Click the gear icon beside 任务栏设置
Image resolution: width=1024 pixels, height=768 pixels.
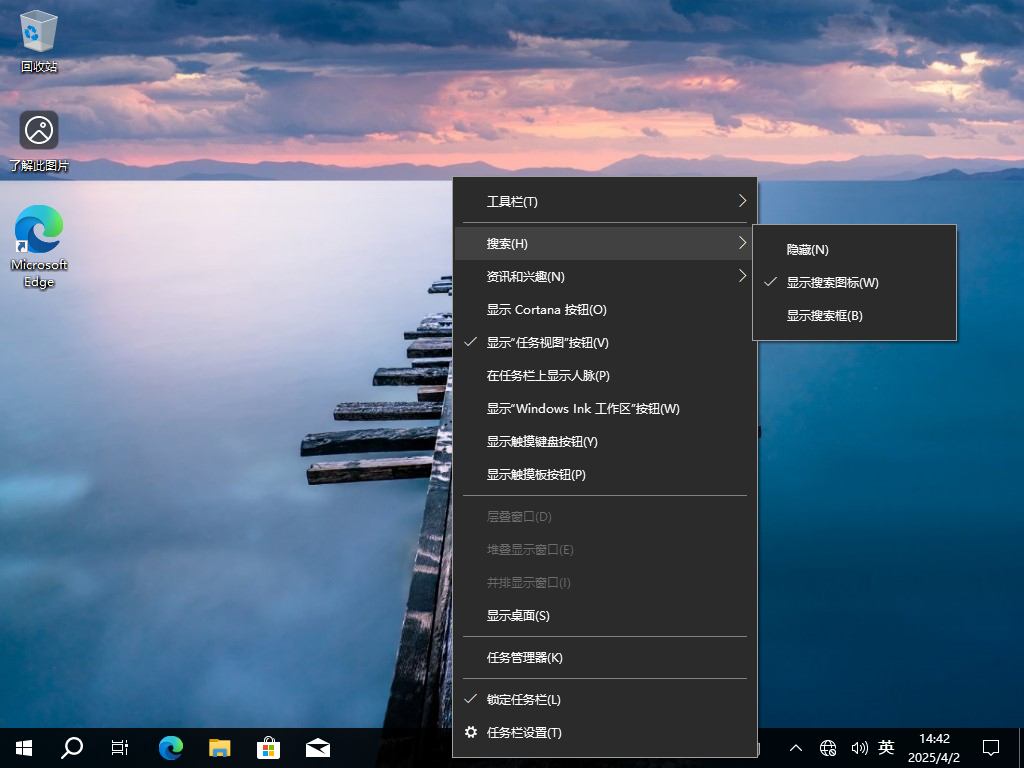(x=470, y=732)
